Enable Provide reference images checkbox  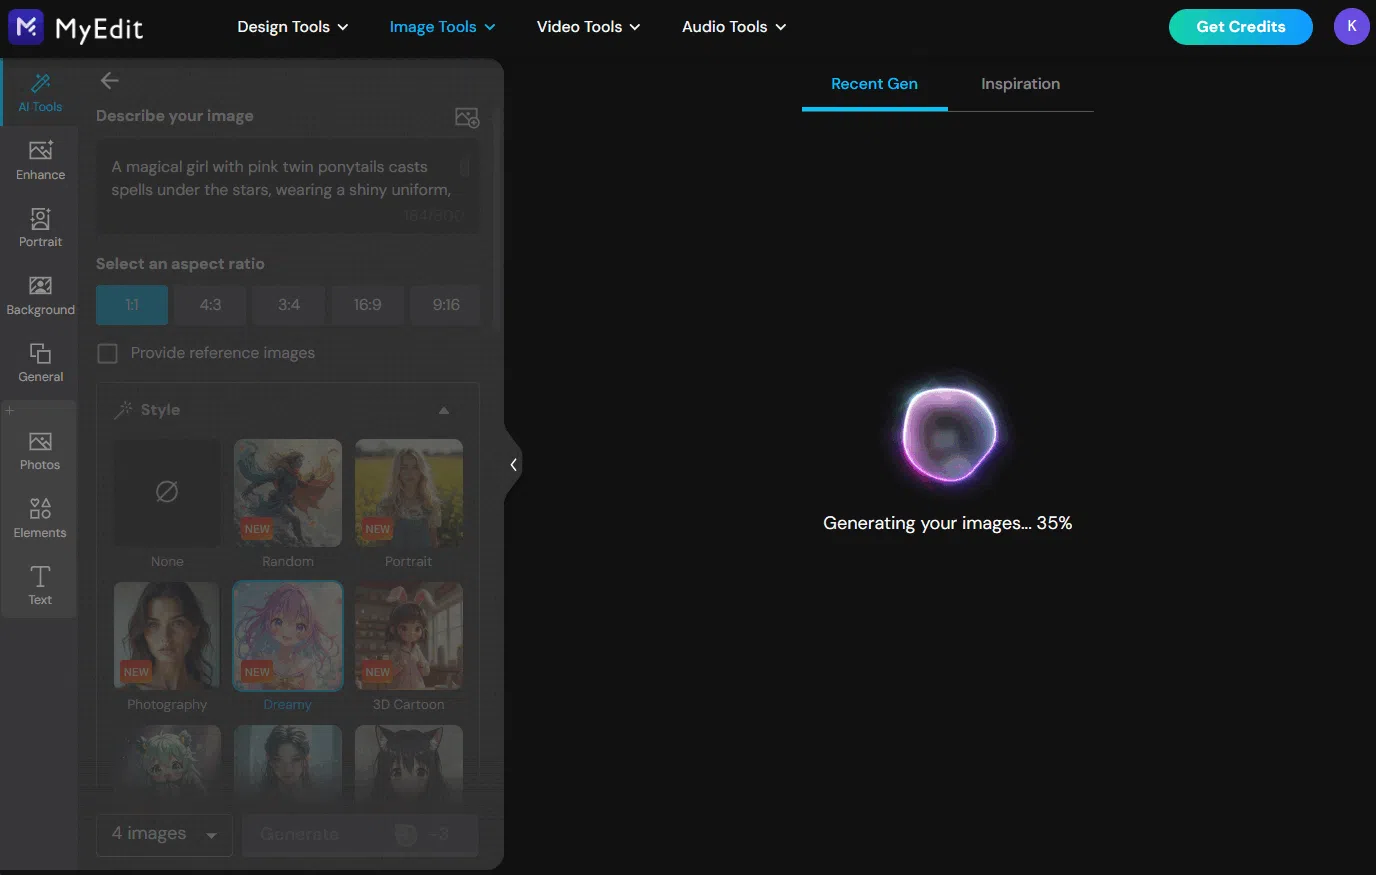(108, 353)
